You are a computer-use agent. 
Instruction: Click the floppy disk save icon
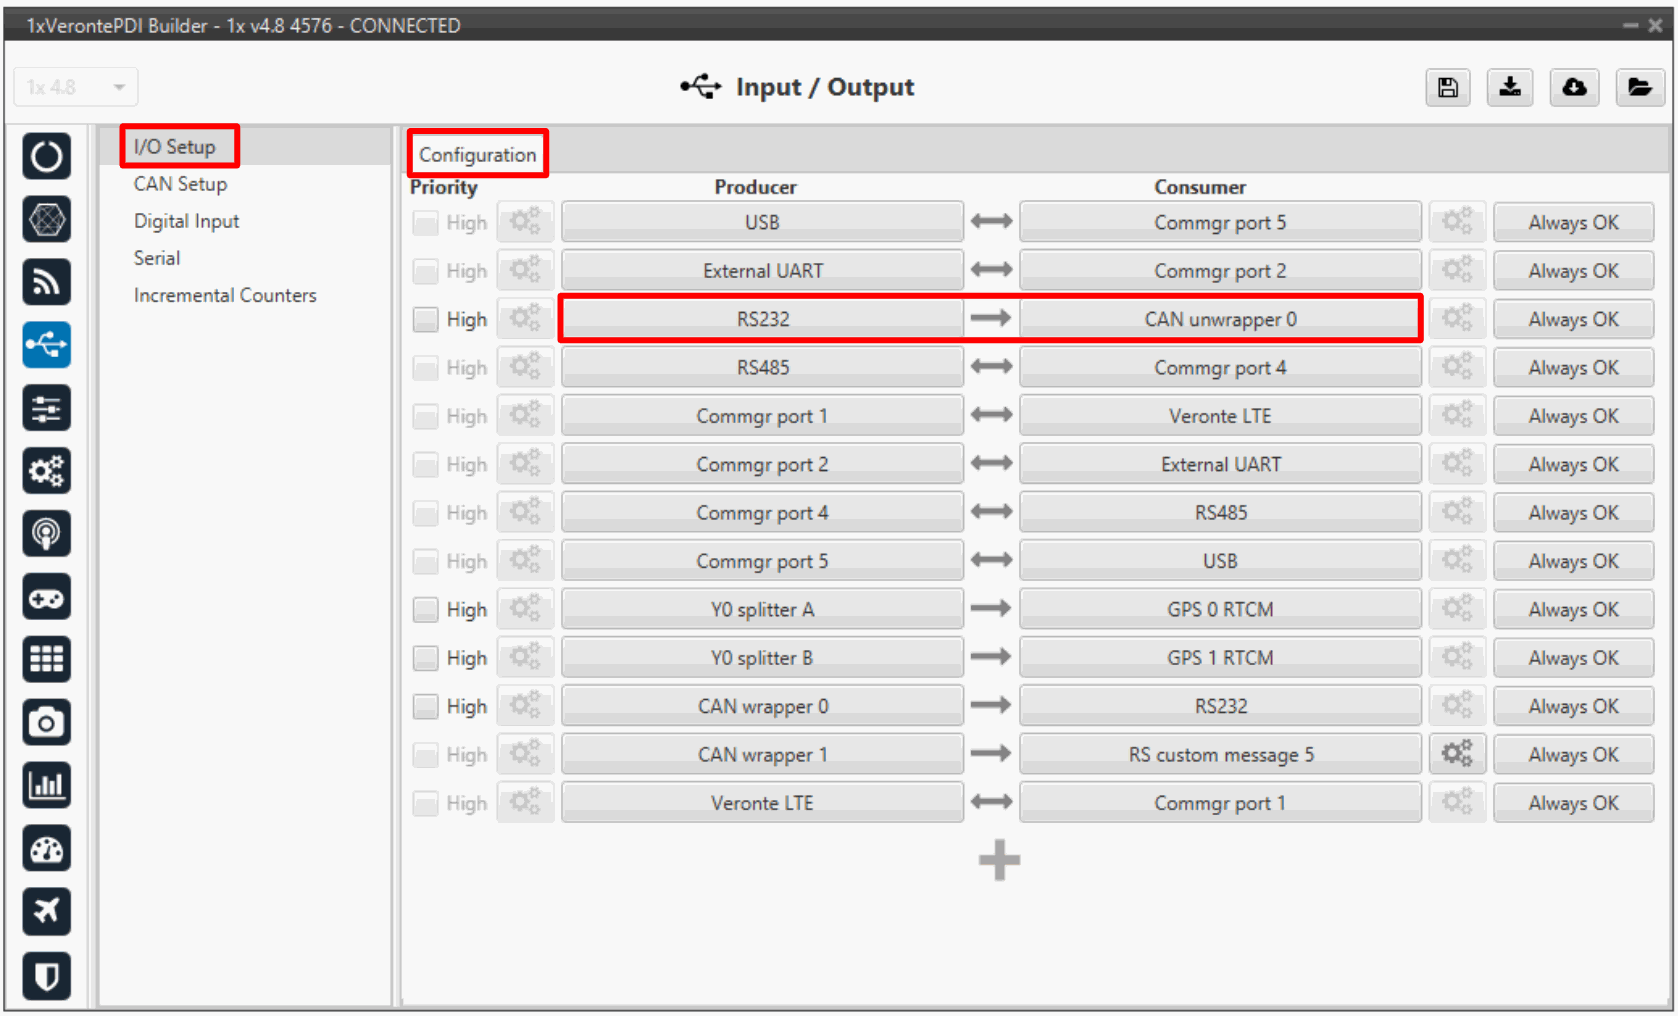[1447, 88]
